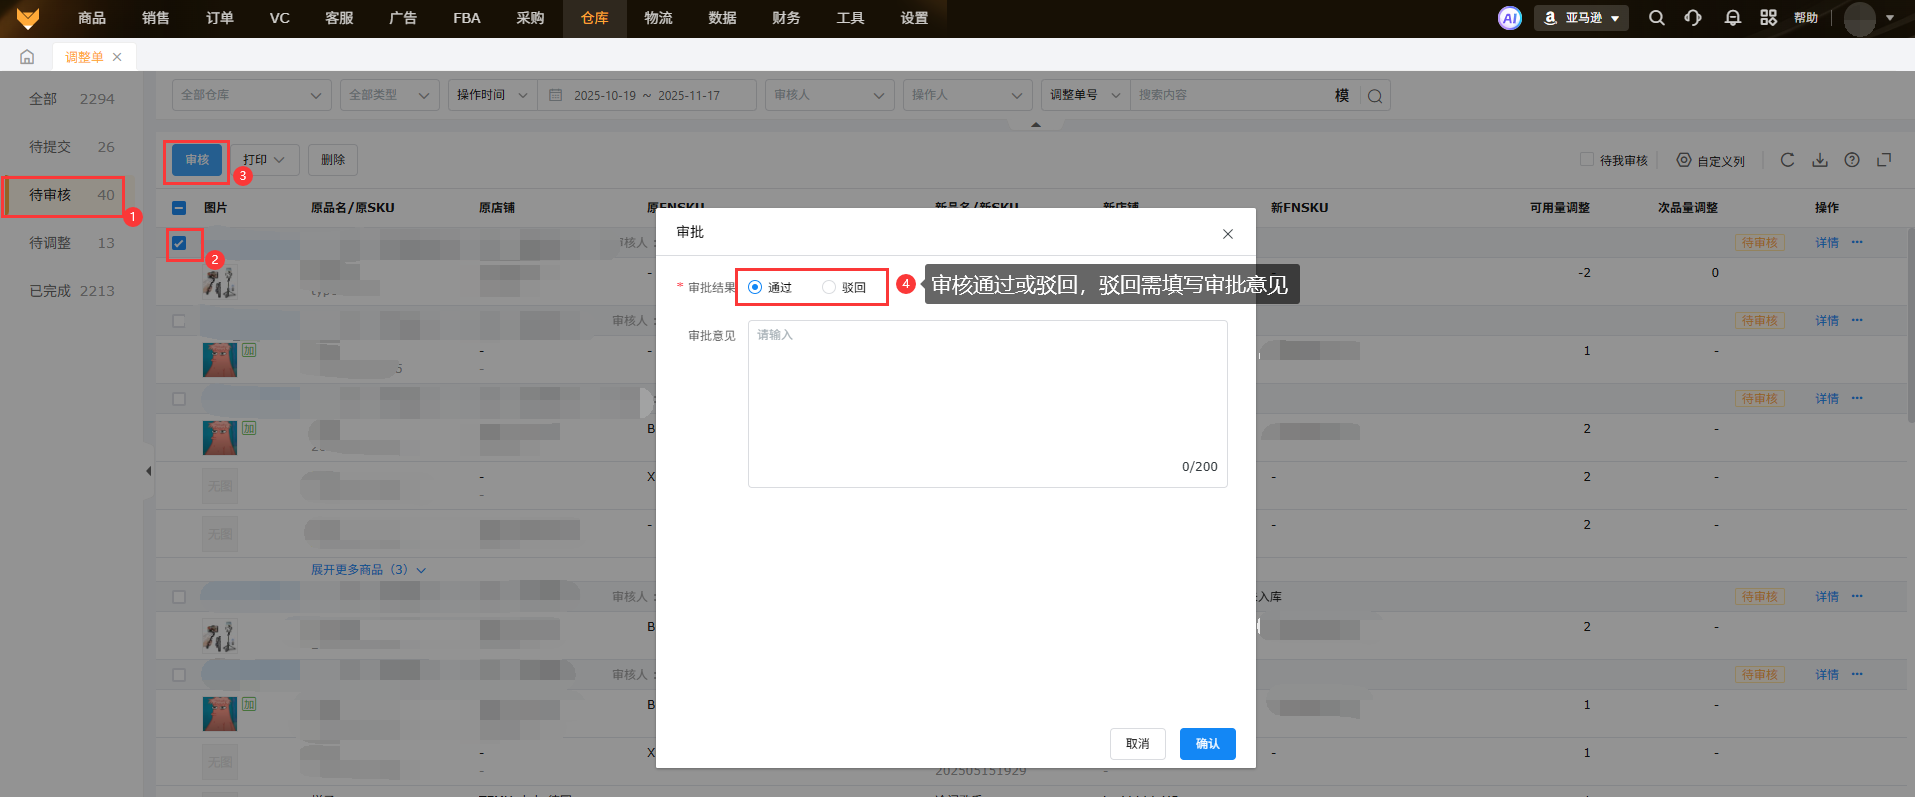Open the search magnifier in top bar
Viewport: 1915px width, 797px height.
(1656, 18)
